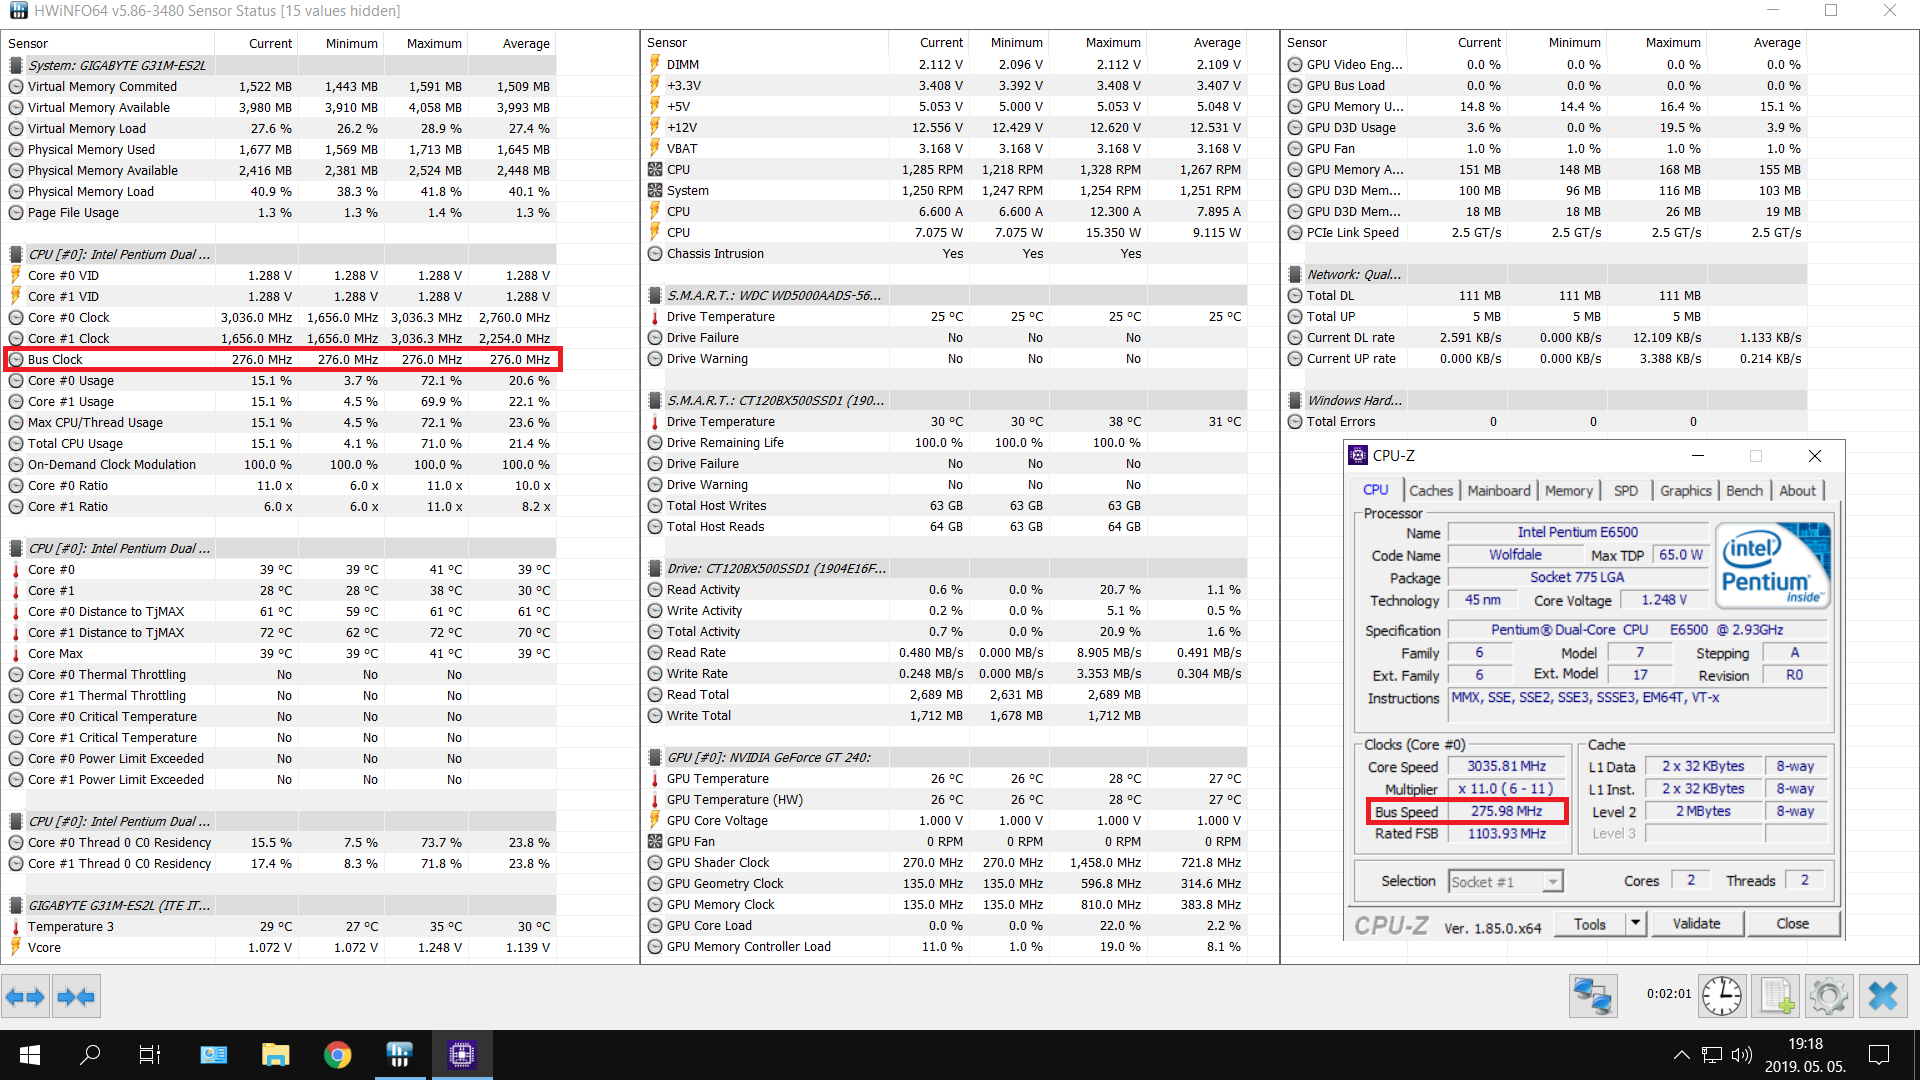Image resolution: width=1920 pixels, height=1080 pixels.
Task: Switch to Caches tab in CPU-Z
Action: click(1431, 491)
